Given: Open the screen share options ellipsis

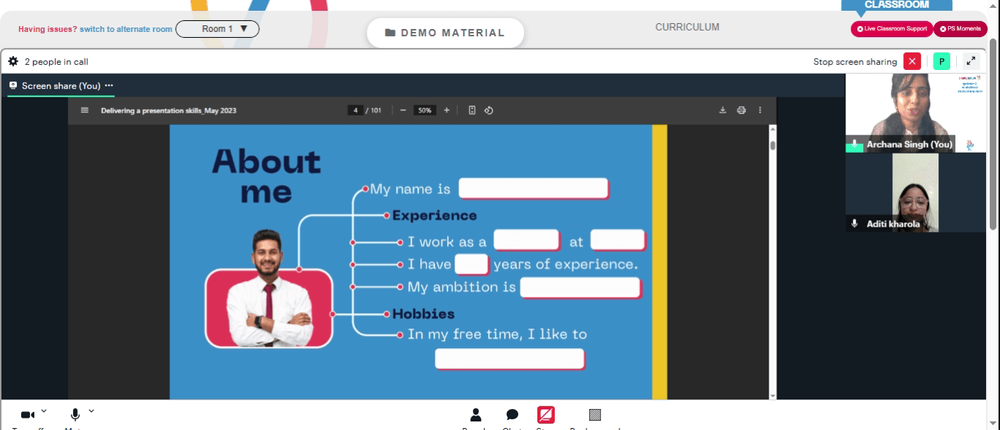Looking at the screenshot, I should pyautogui.click(x=109, y=85).
